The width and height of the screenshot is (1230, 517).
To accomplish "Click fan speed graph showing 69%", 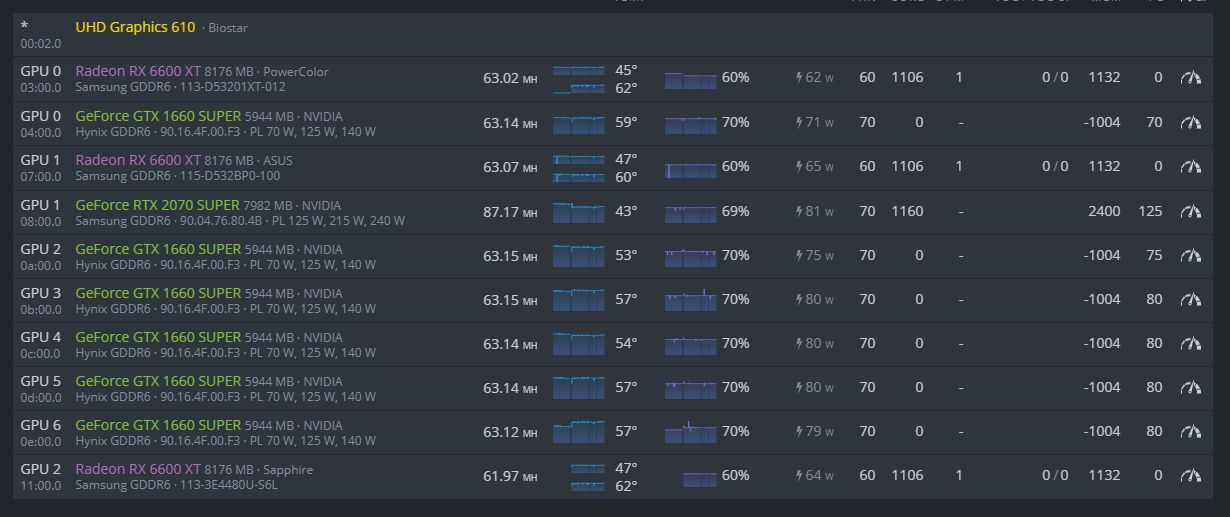I will (x=690, y=212).
